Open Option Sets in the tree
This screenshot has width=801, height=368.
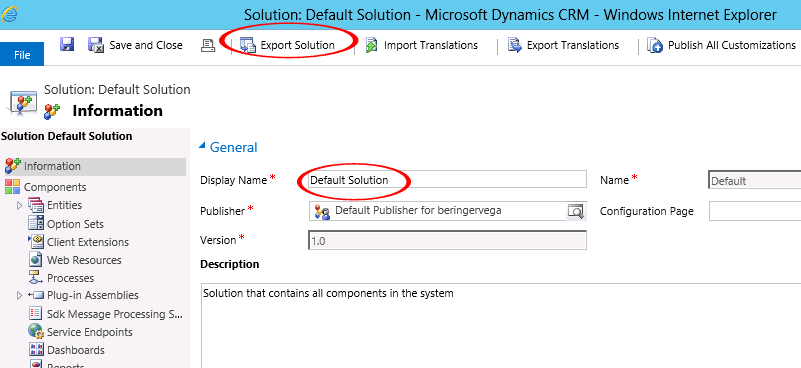(x=75, y=224)
